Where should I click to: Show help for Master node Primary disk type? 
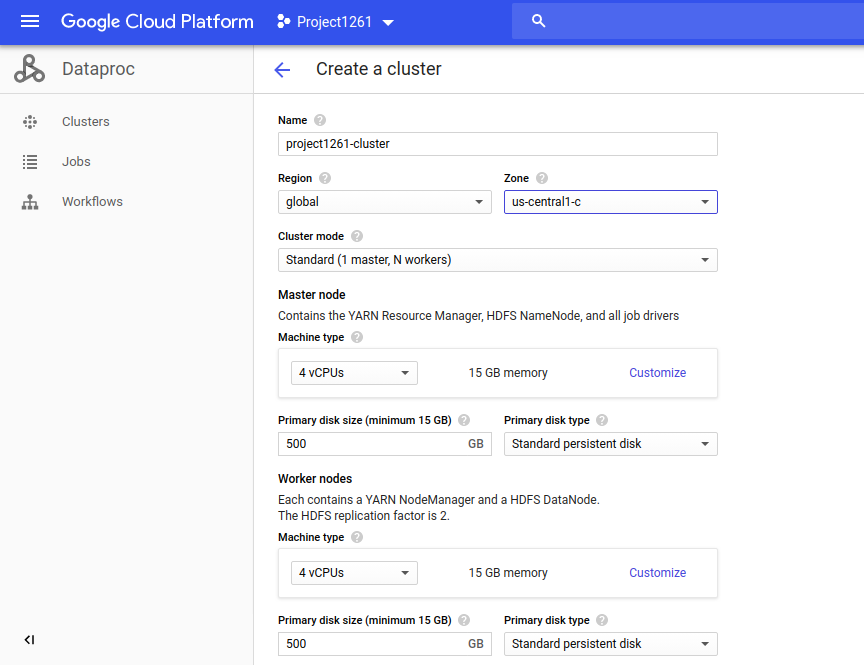click(x=602, y=420)
